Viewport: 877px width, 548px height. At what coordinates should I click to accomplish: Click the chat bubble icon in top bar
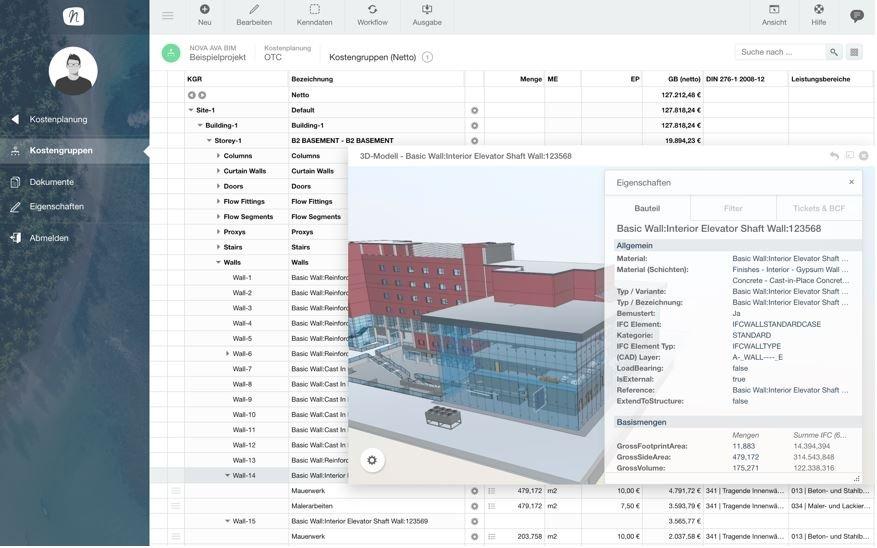856,16
